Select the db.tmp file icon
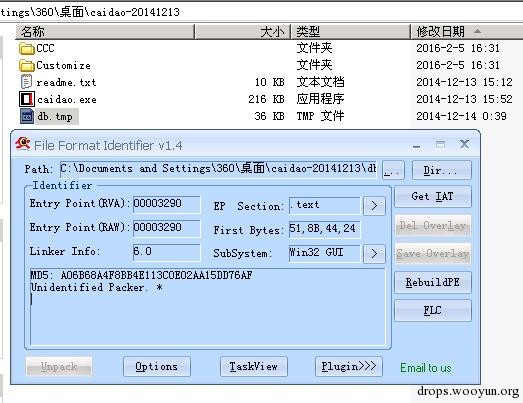 coord(27,116)
